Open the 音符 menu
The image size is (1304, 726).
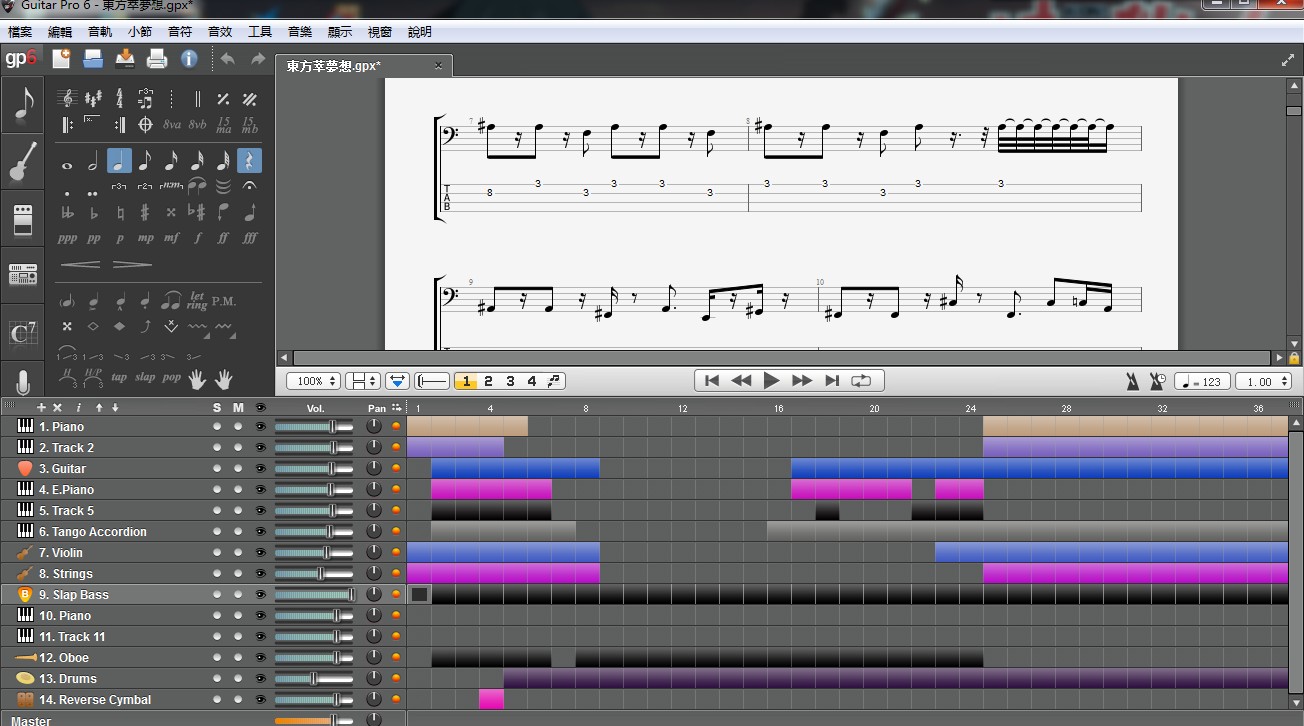click(x=180, y=32)
